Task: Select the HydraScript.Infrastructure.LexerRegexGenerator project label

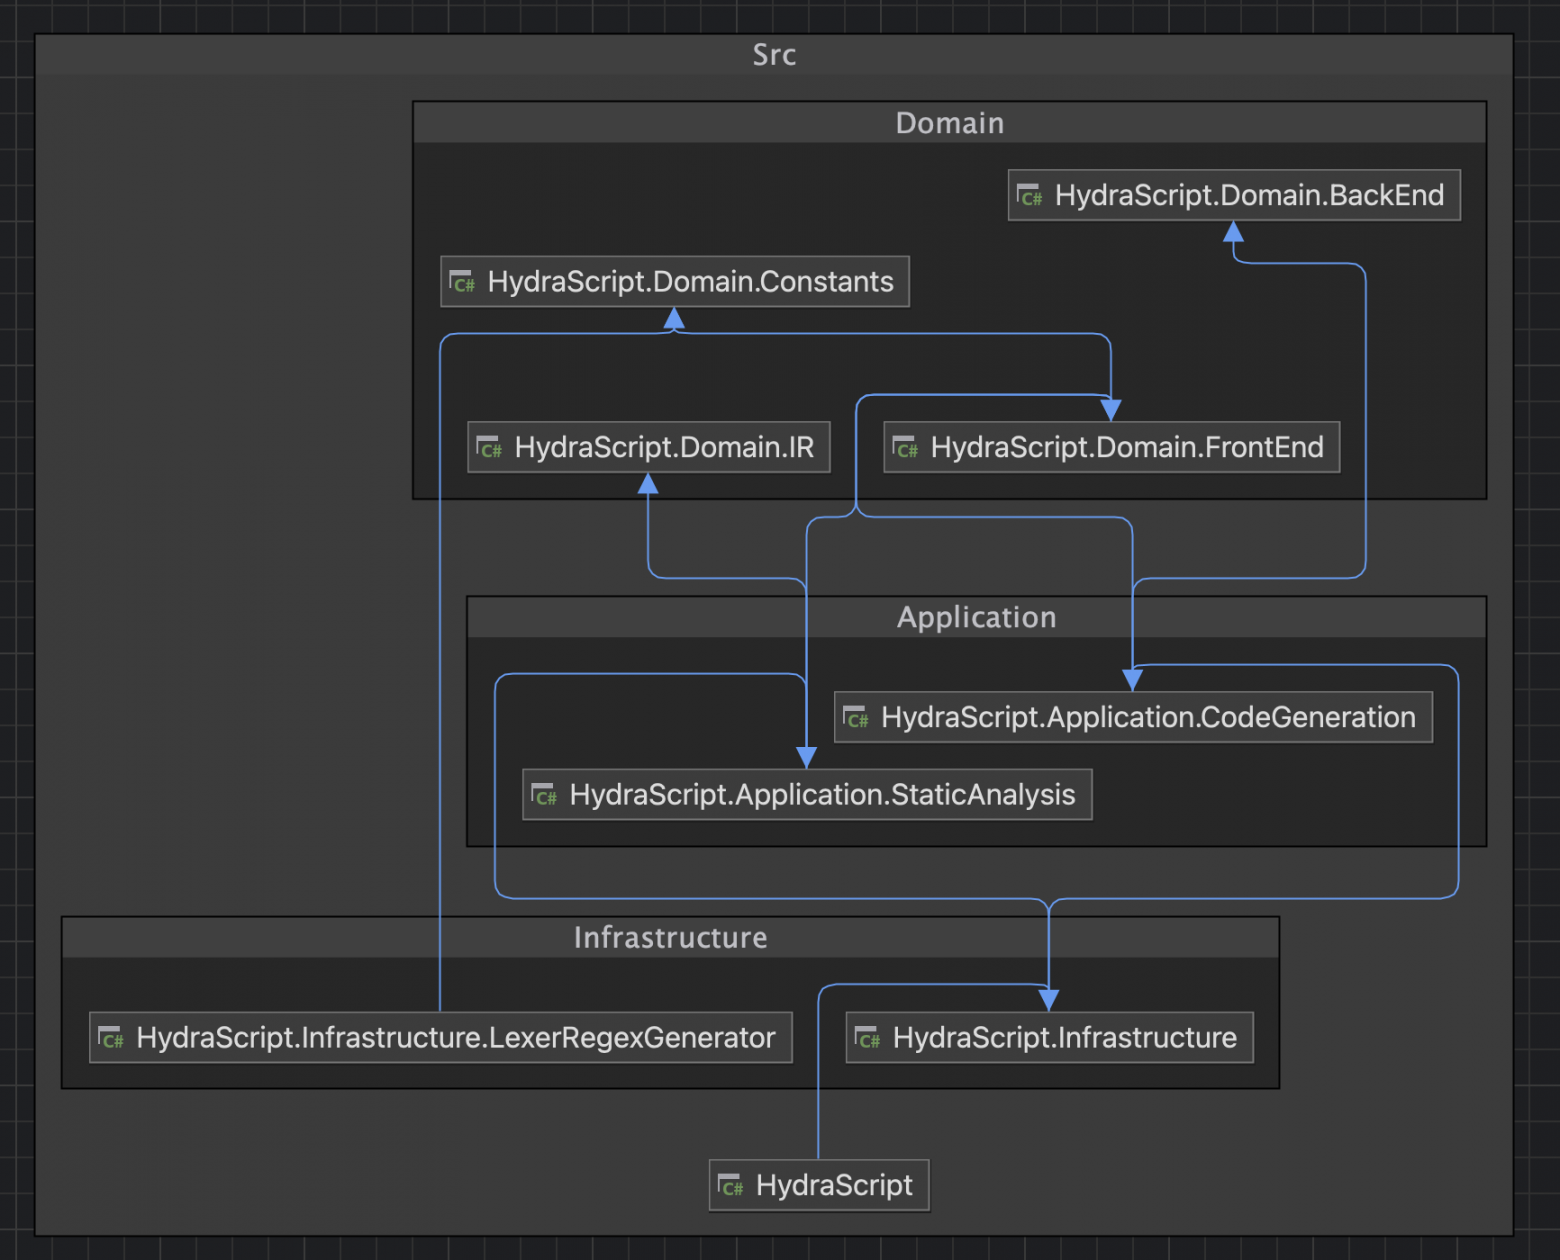Action: 456,1038
